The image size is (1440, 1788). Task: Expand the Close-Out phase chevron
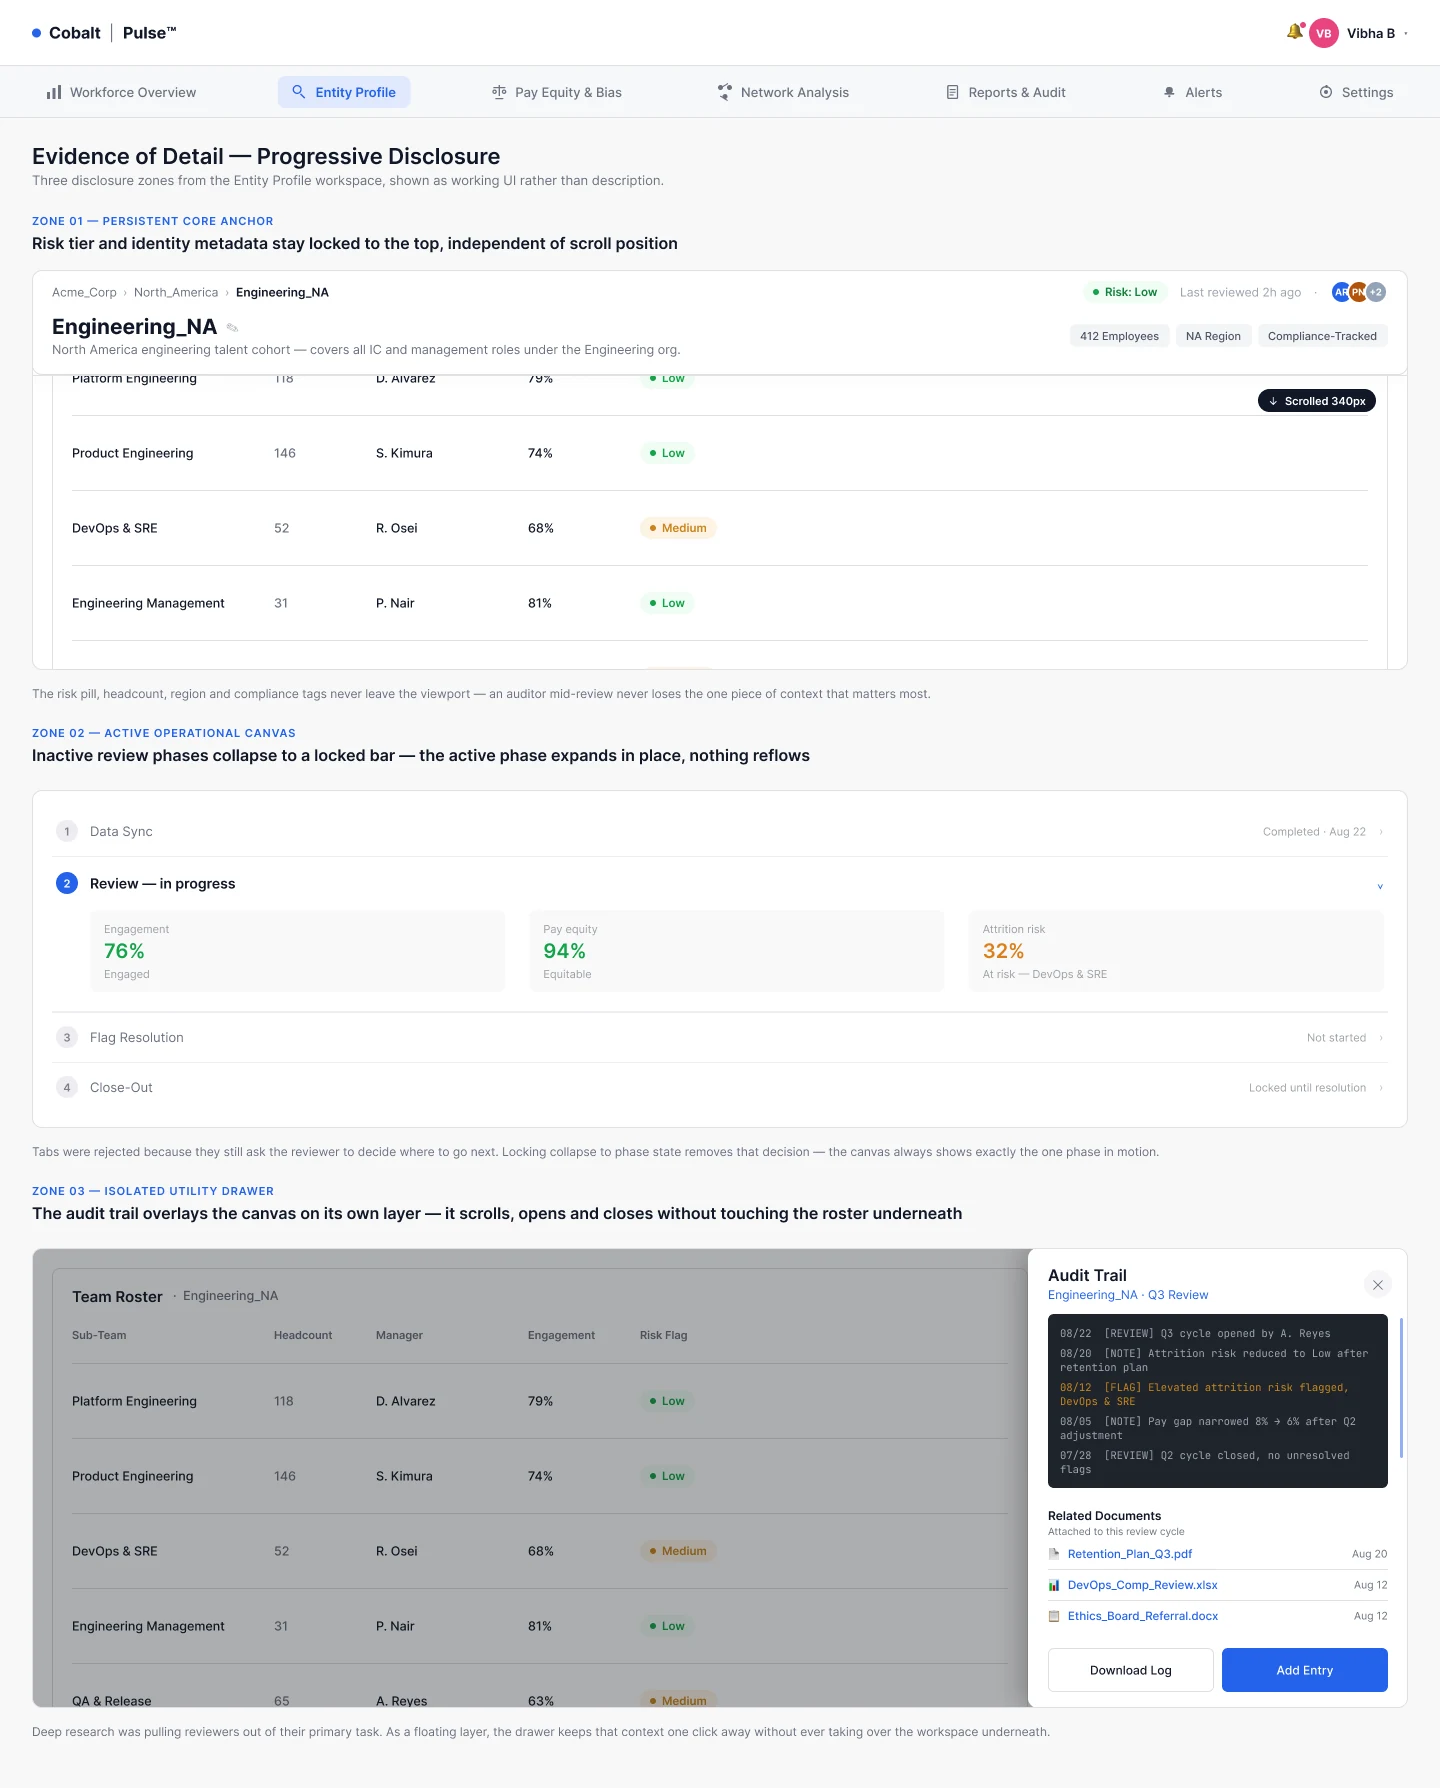[1381, 1088]
